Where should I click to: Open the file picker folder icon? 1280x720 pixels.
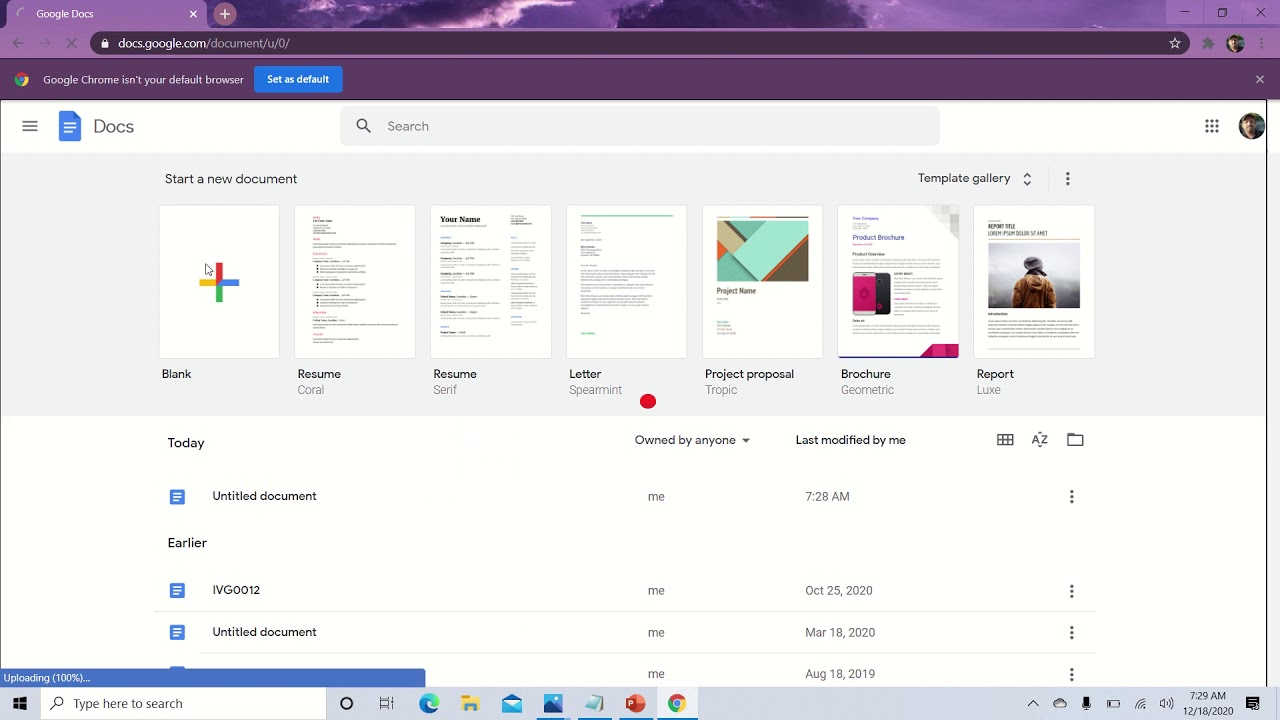1075,440
